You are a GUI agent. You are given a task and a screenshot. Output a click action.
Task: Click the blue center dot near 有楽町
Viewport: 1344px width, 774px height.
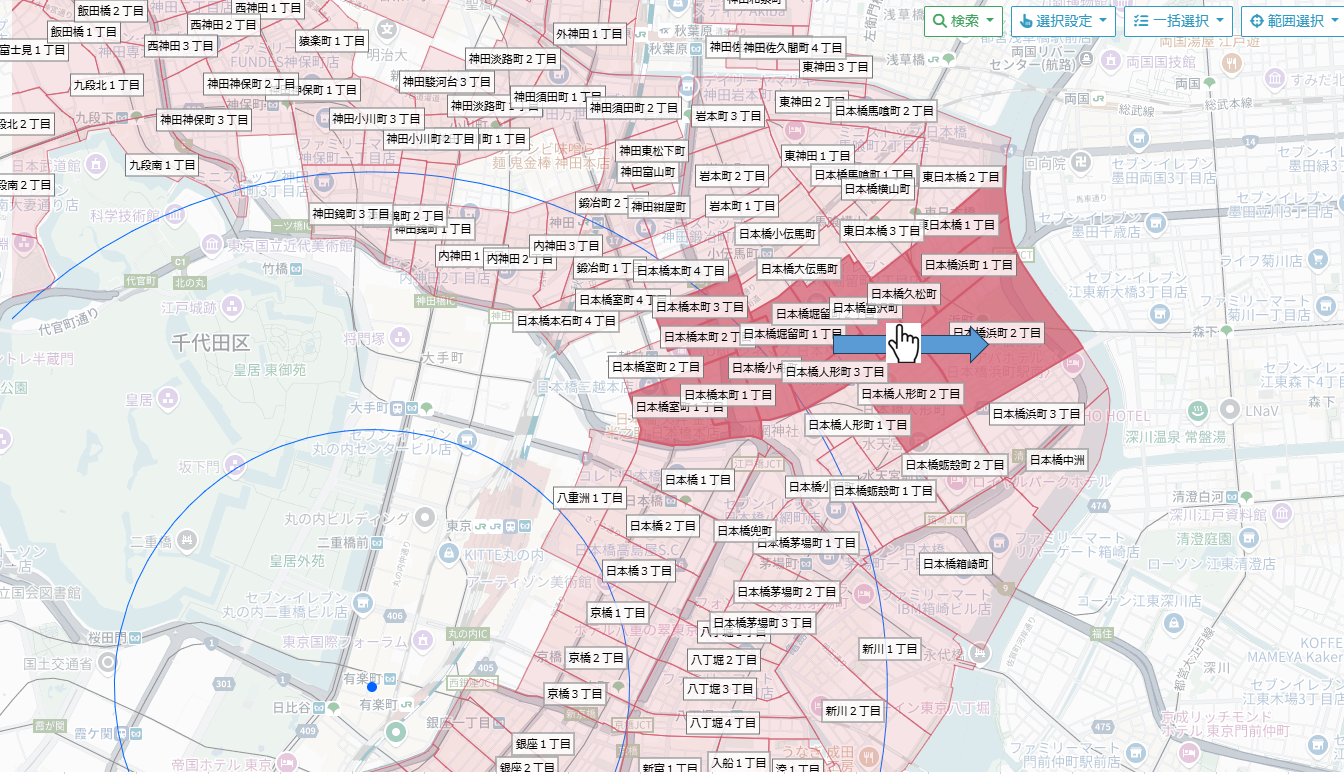[371, 686]
